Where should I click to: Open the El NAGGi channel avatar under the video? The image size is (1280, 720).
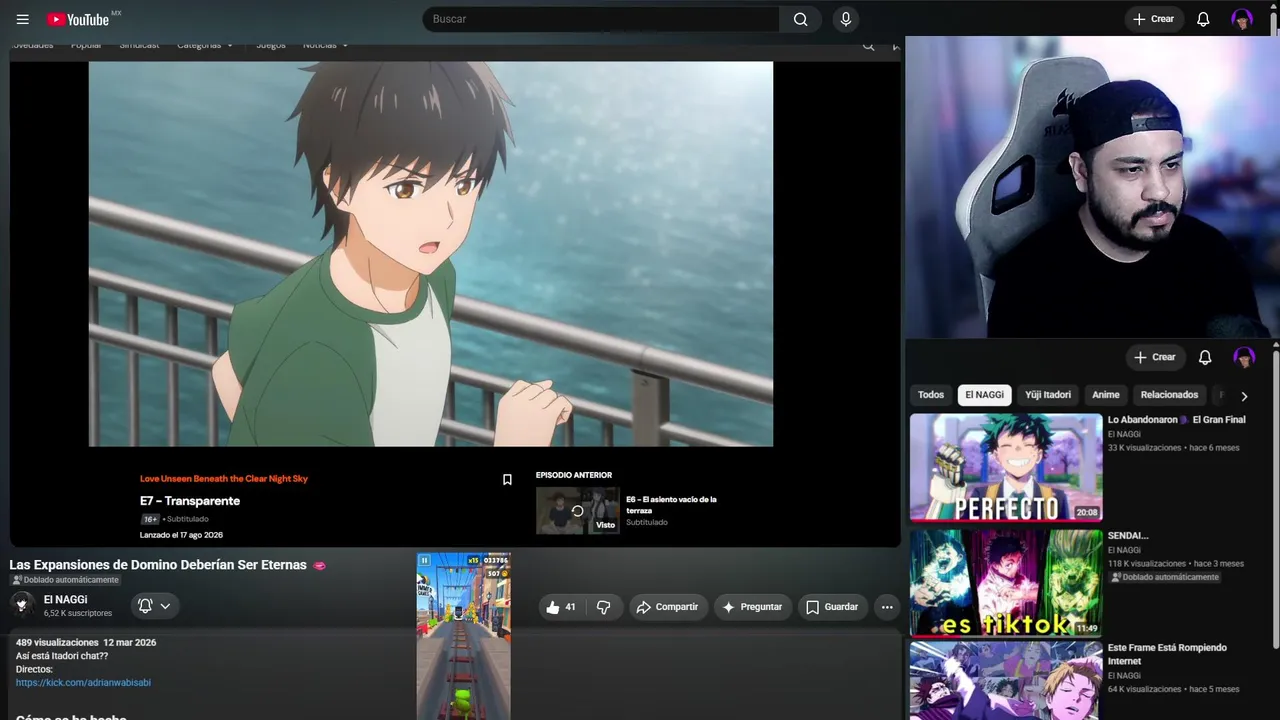click(x=22, y=604)
